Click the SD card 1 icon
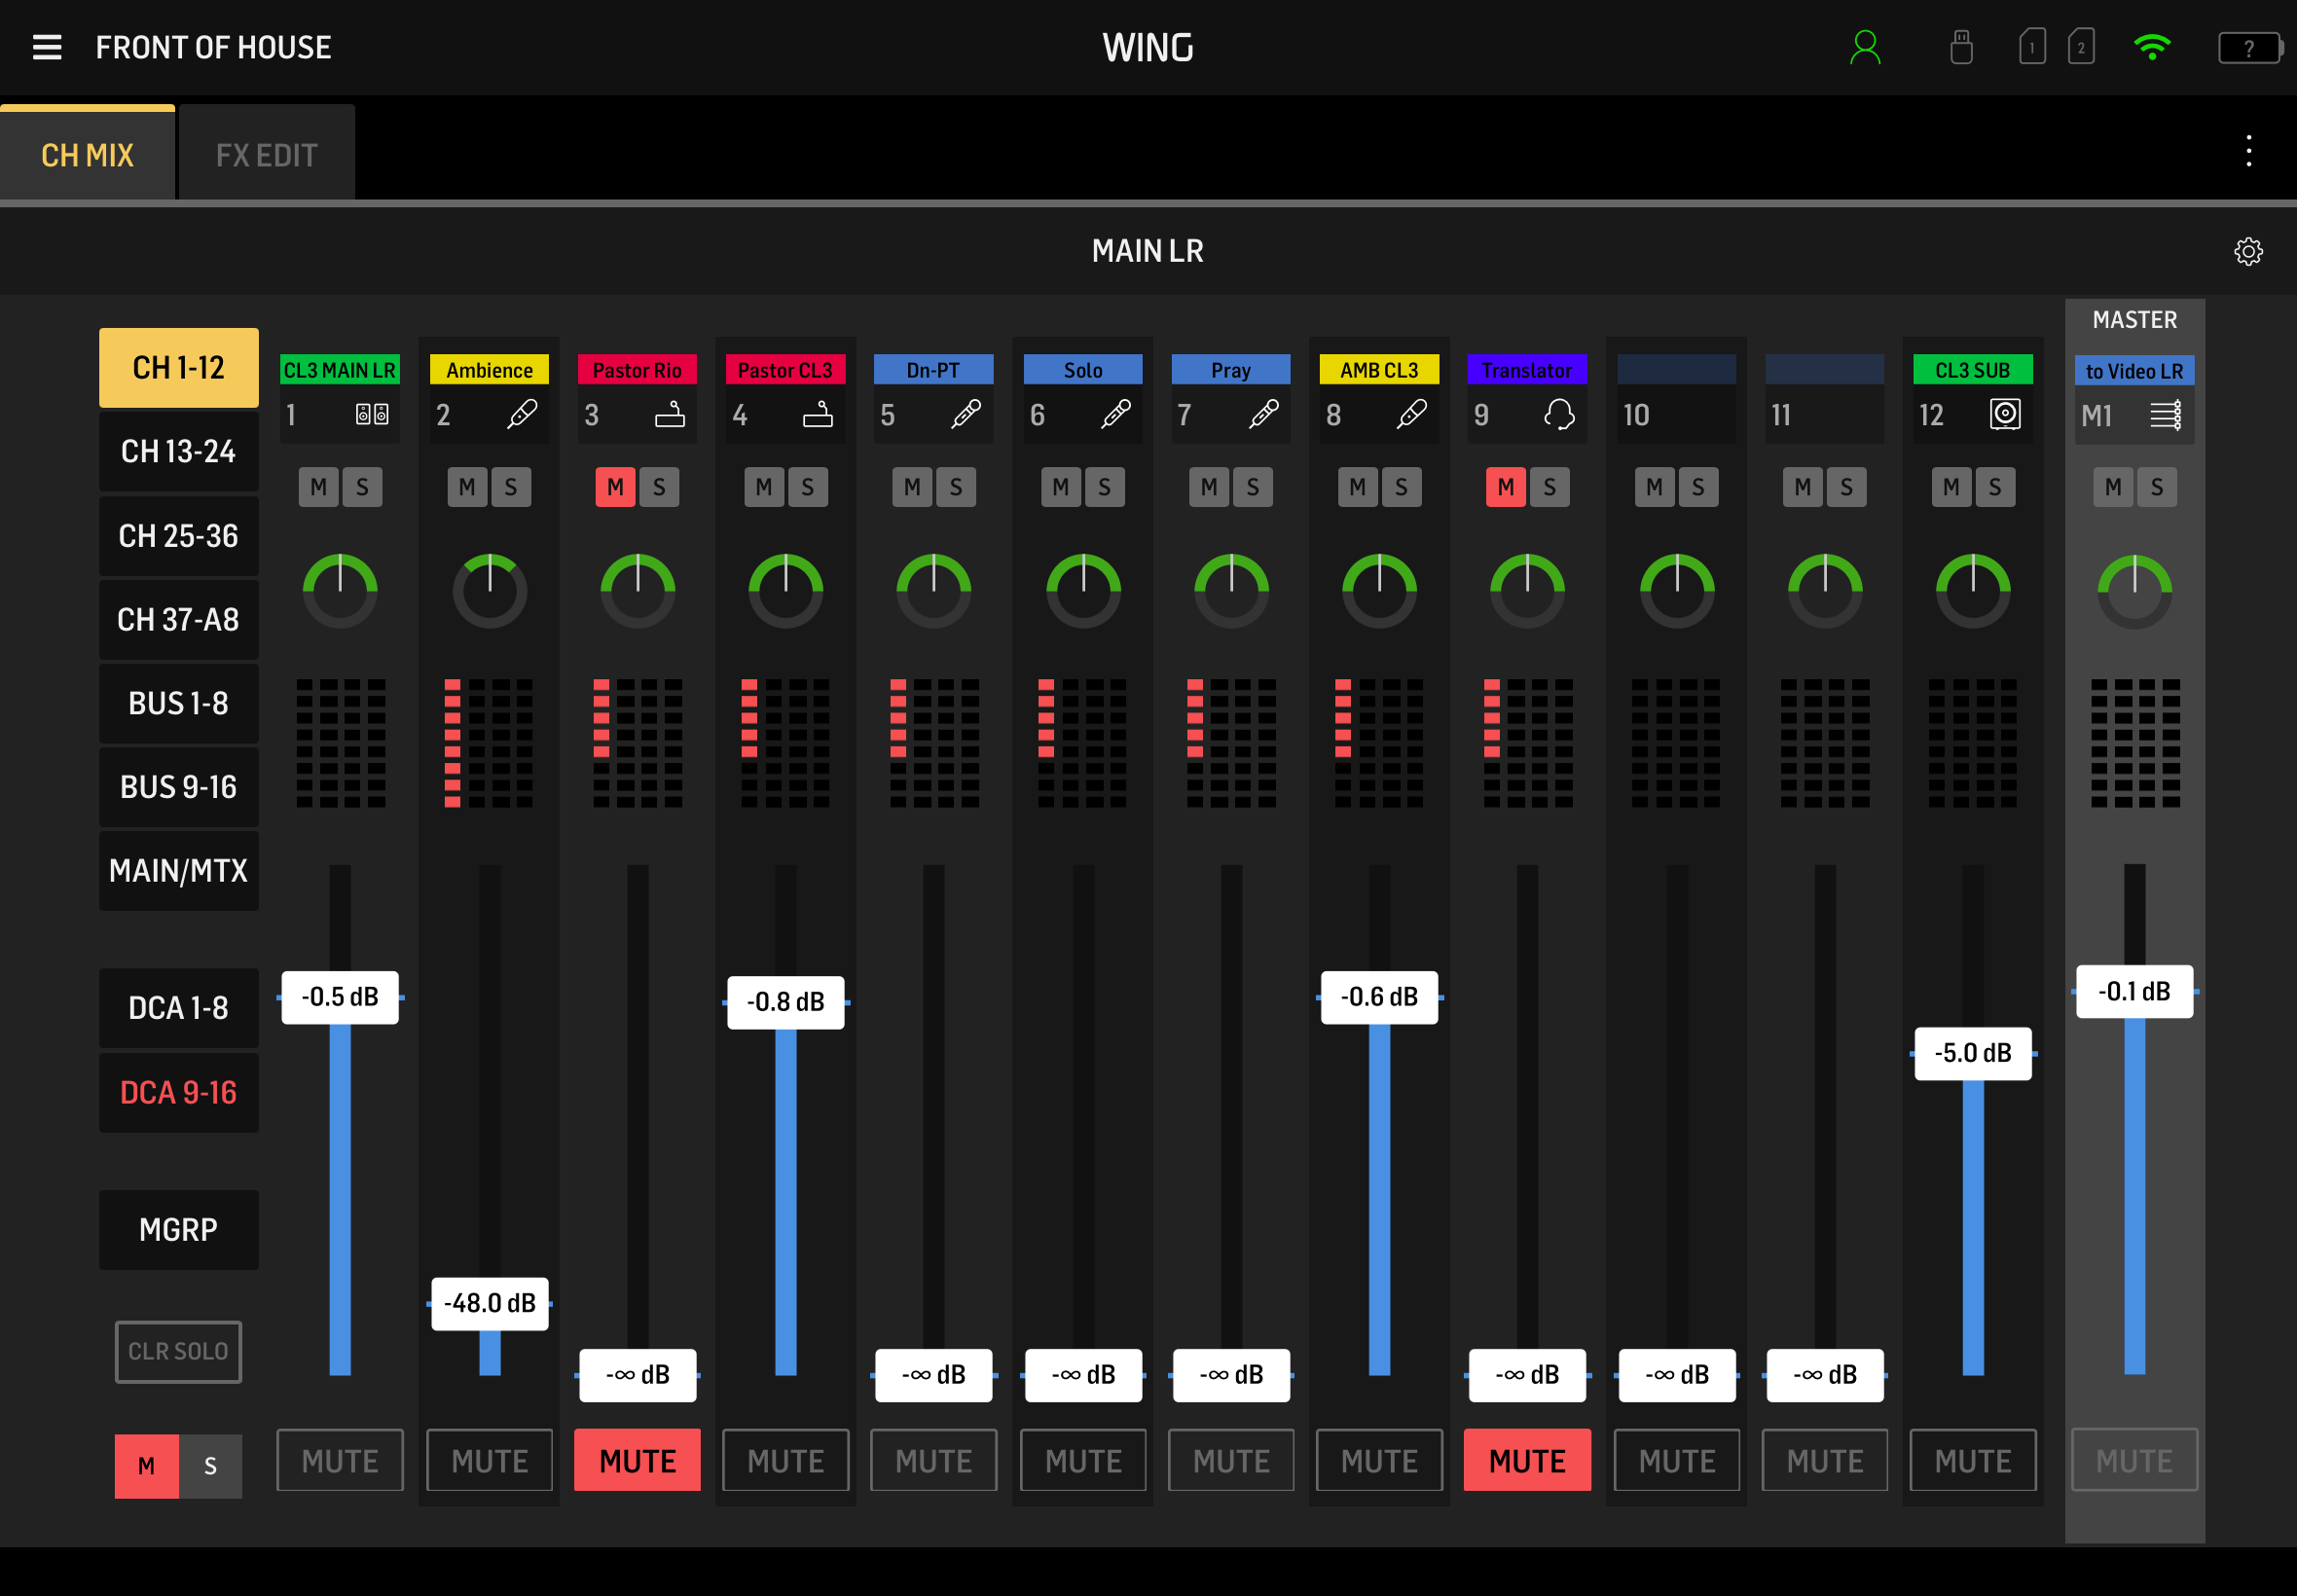This screenshot has height=1596, width=2297. pyautogui.click(x=2031, y=47)
